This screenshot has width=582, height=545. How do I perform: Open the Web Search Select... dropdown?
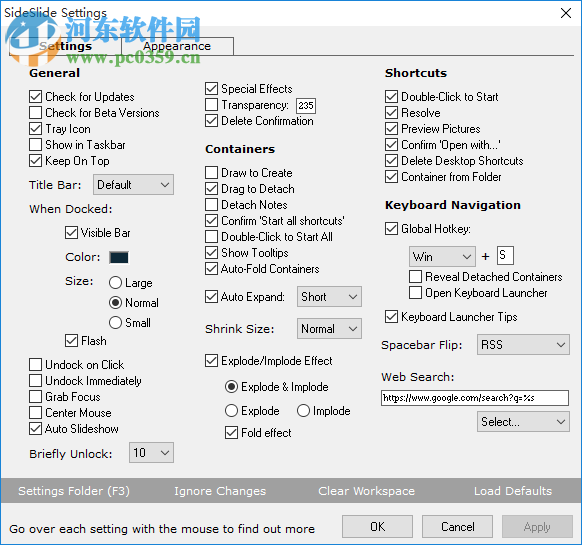pos(523,422)
